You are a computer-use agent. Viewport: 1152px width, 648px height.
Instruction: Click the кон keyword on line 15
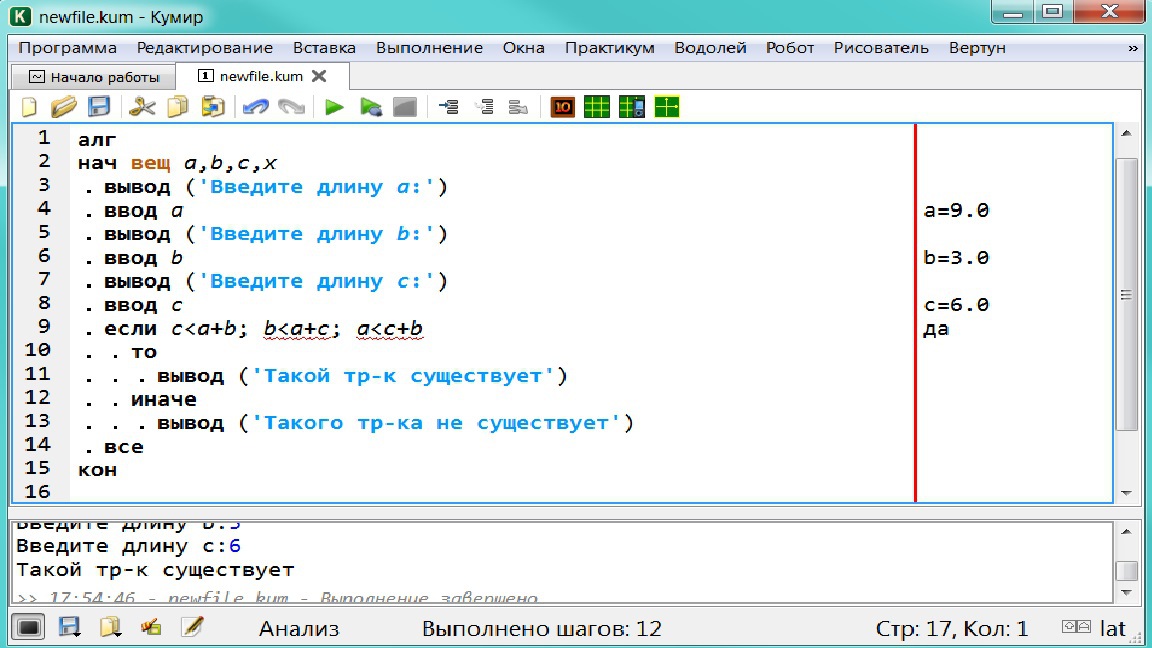(97, 470)
